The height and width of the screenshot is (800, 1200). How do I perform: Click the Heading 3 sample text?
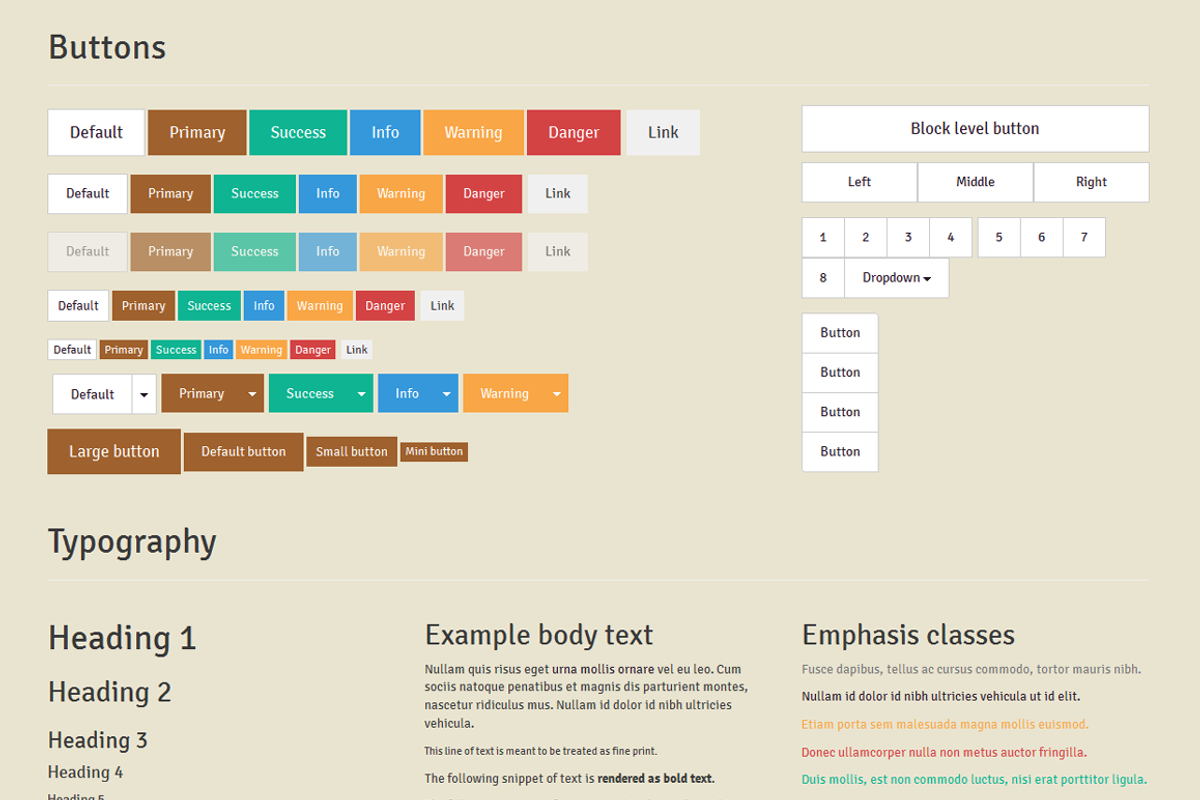[98, 740]
